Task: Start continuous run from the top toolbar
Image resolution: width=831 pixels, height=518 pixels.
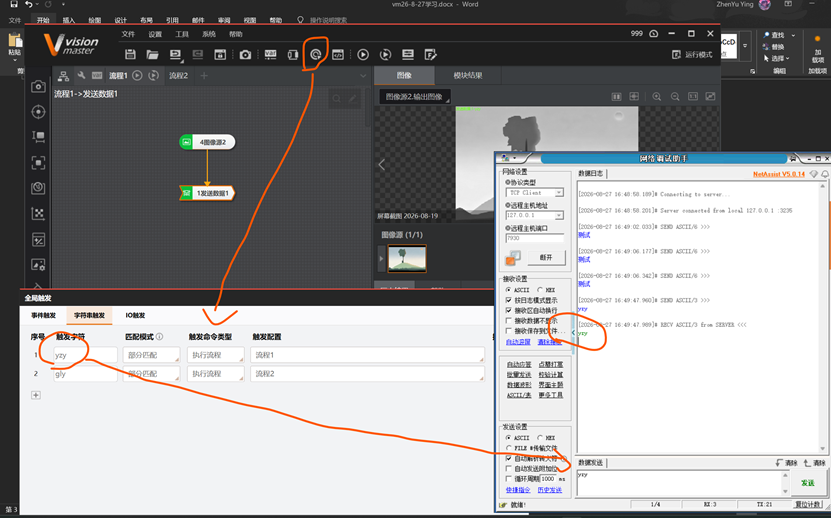Action: click(385, 55)
